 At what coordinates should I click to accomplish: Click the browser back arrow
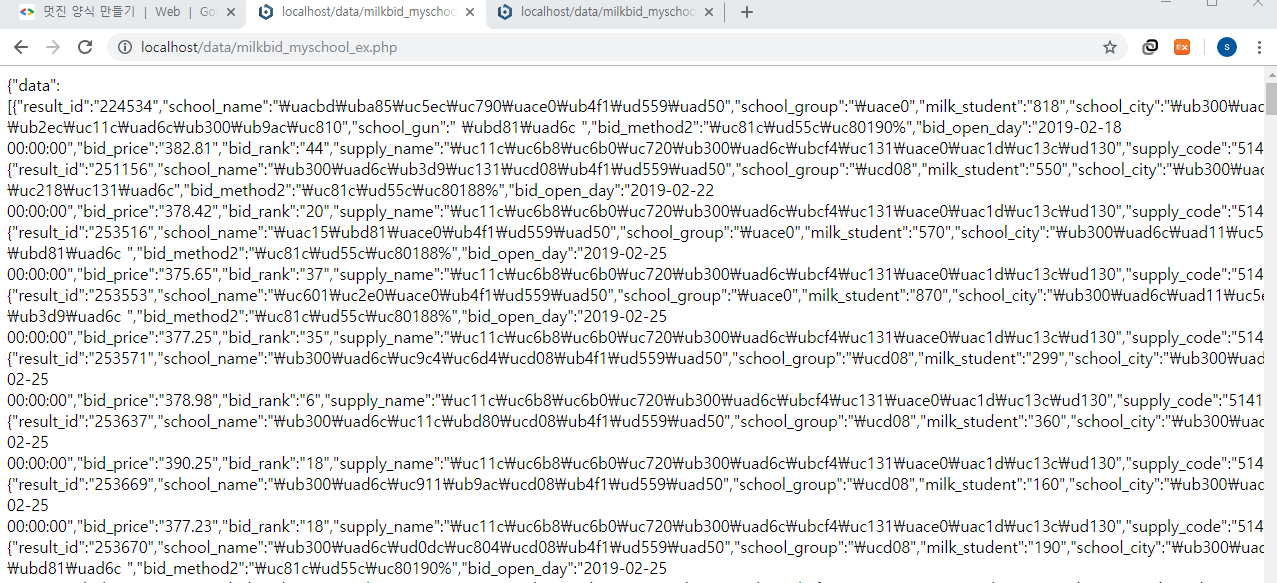point(21,47)
